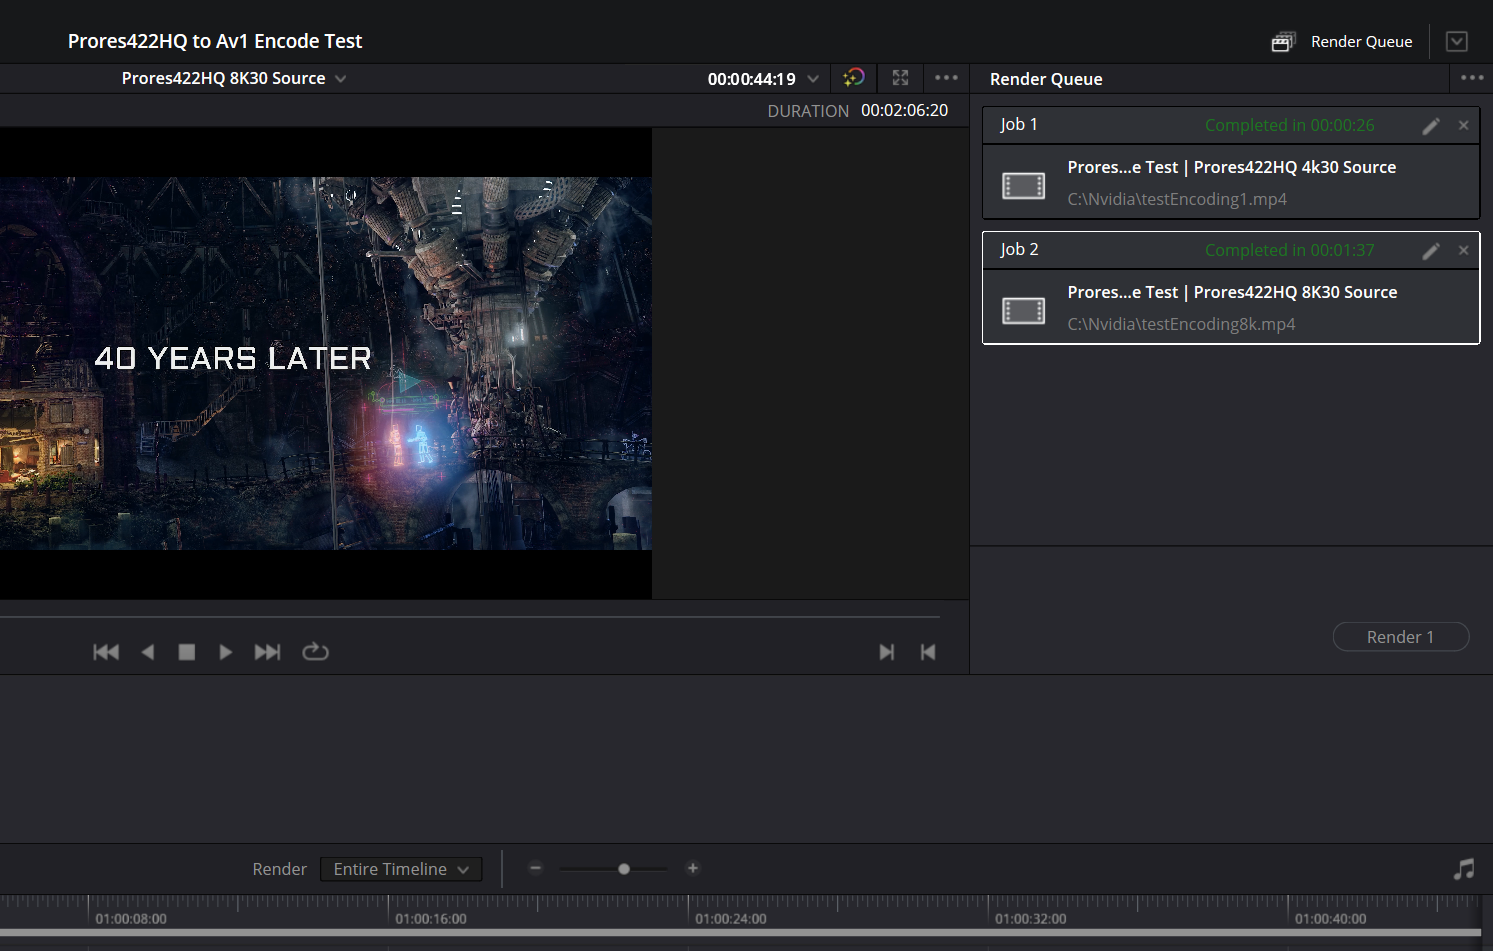Open the viewer options three-dot menu
The height and width of the screenshot is (951, 1493).
coord(946,78)
